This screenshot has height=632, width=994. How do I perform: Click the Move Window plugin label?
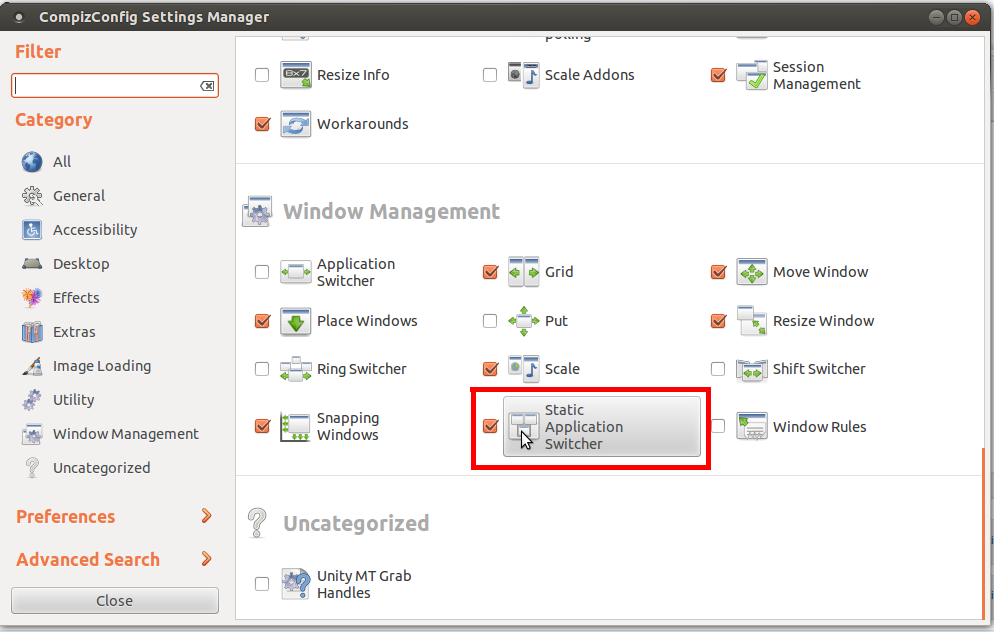click(x=820, y=272)
